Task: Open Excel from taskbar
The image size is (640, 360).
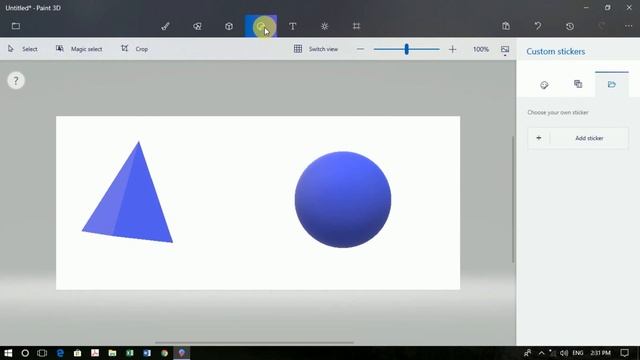Action: [130, 353]
